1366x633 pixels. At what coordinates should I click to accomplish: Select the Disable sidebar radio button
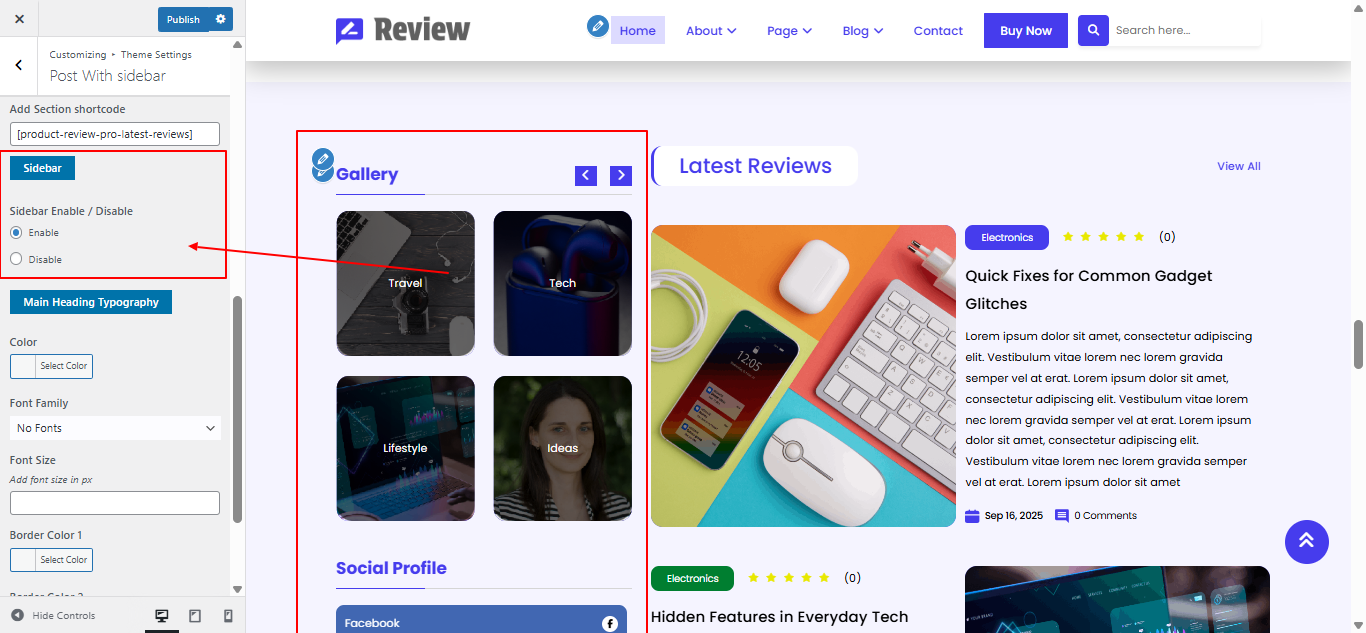coord(16,260)
